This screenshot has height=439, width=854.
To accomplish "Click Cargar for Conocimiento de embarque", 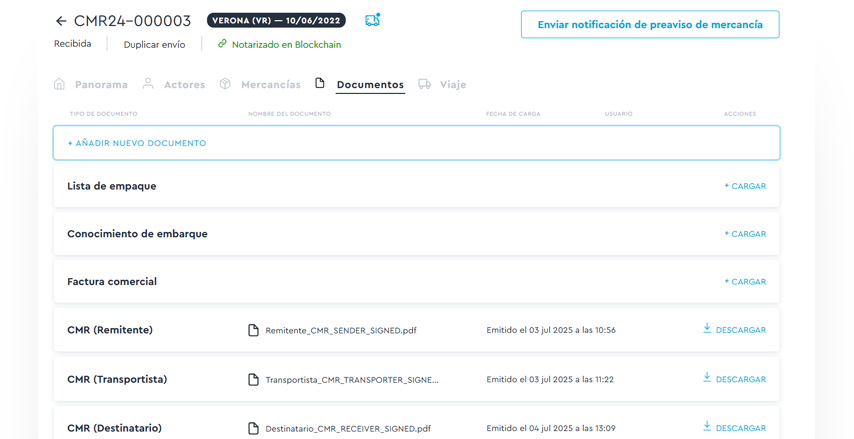I will tap(745, 234).
